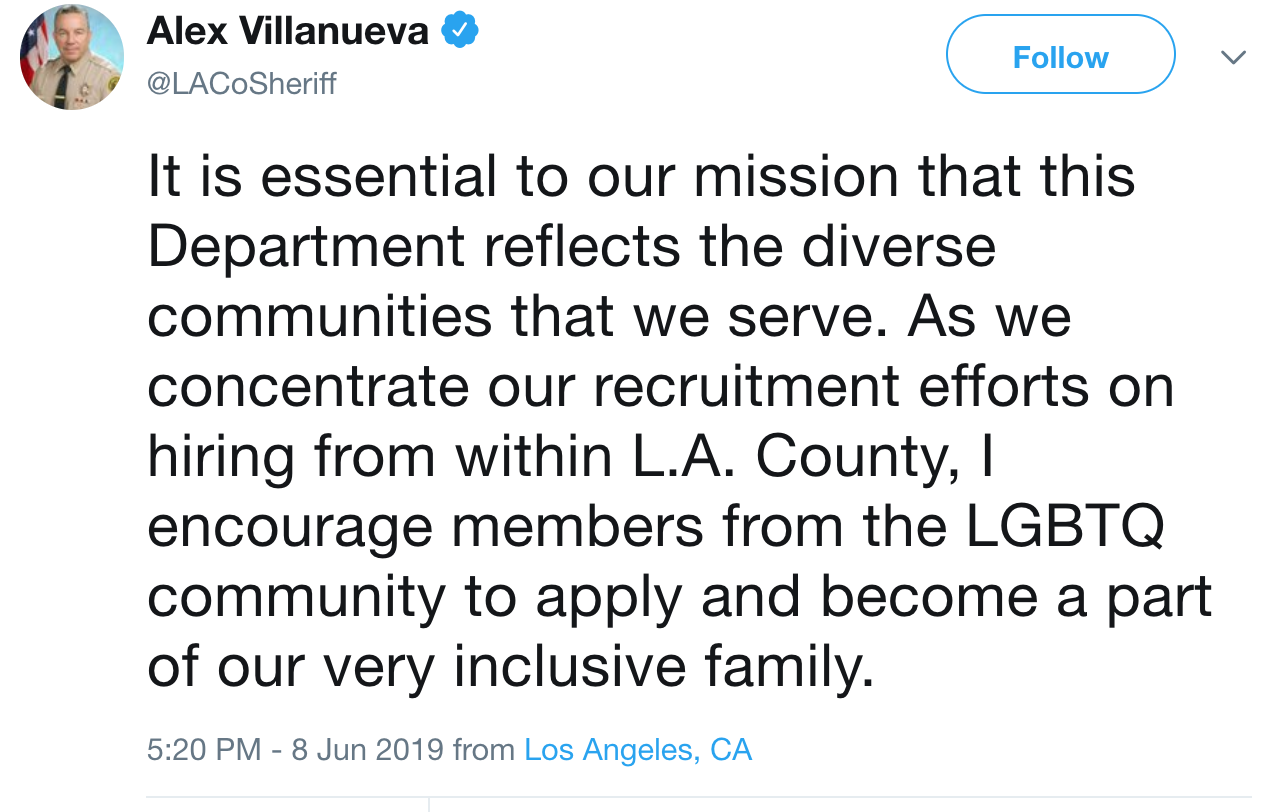Open the tweet options chevron menu
The height and width of the screenshot is (812, 1270).
click(1234, 58)
